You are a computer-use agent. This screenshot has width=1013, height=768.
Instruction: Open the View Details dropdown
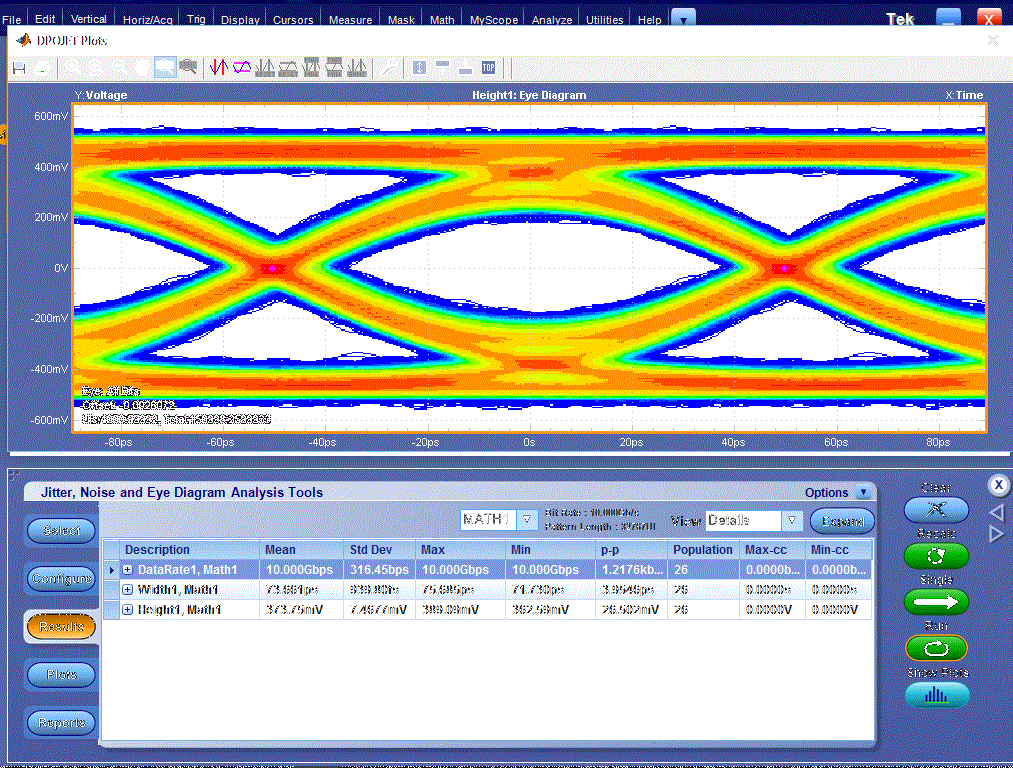(791, 521)
